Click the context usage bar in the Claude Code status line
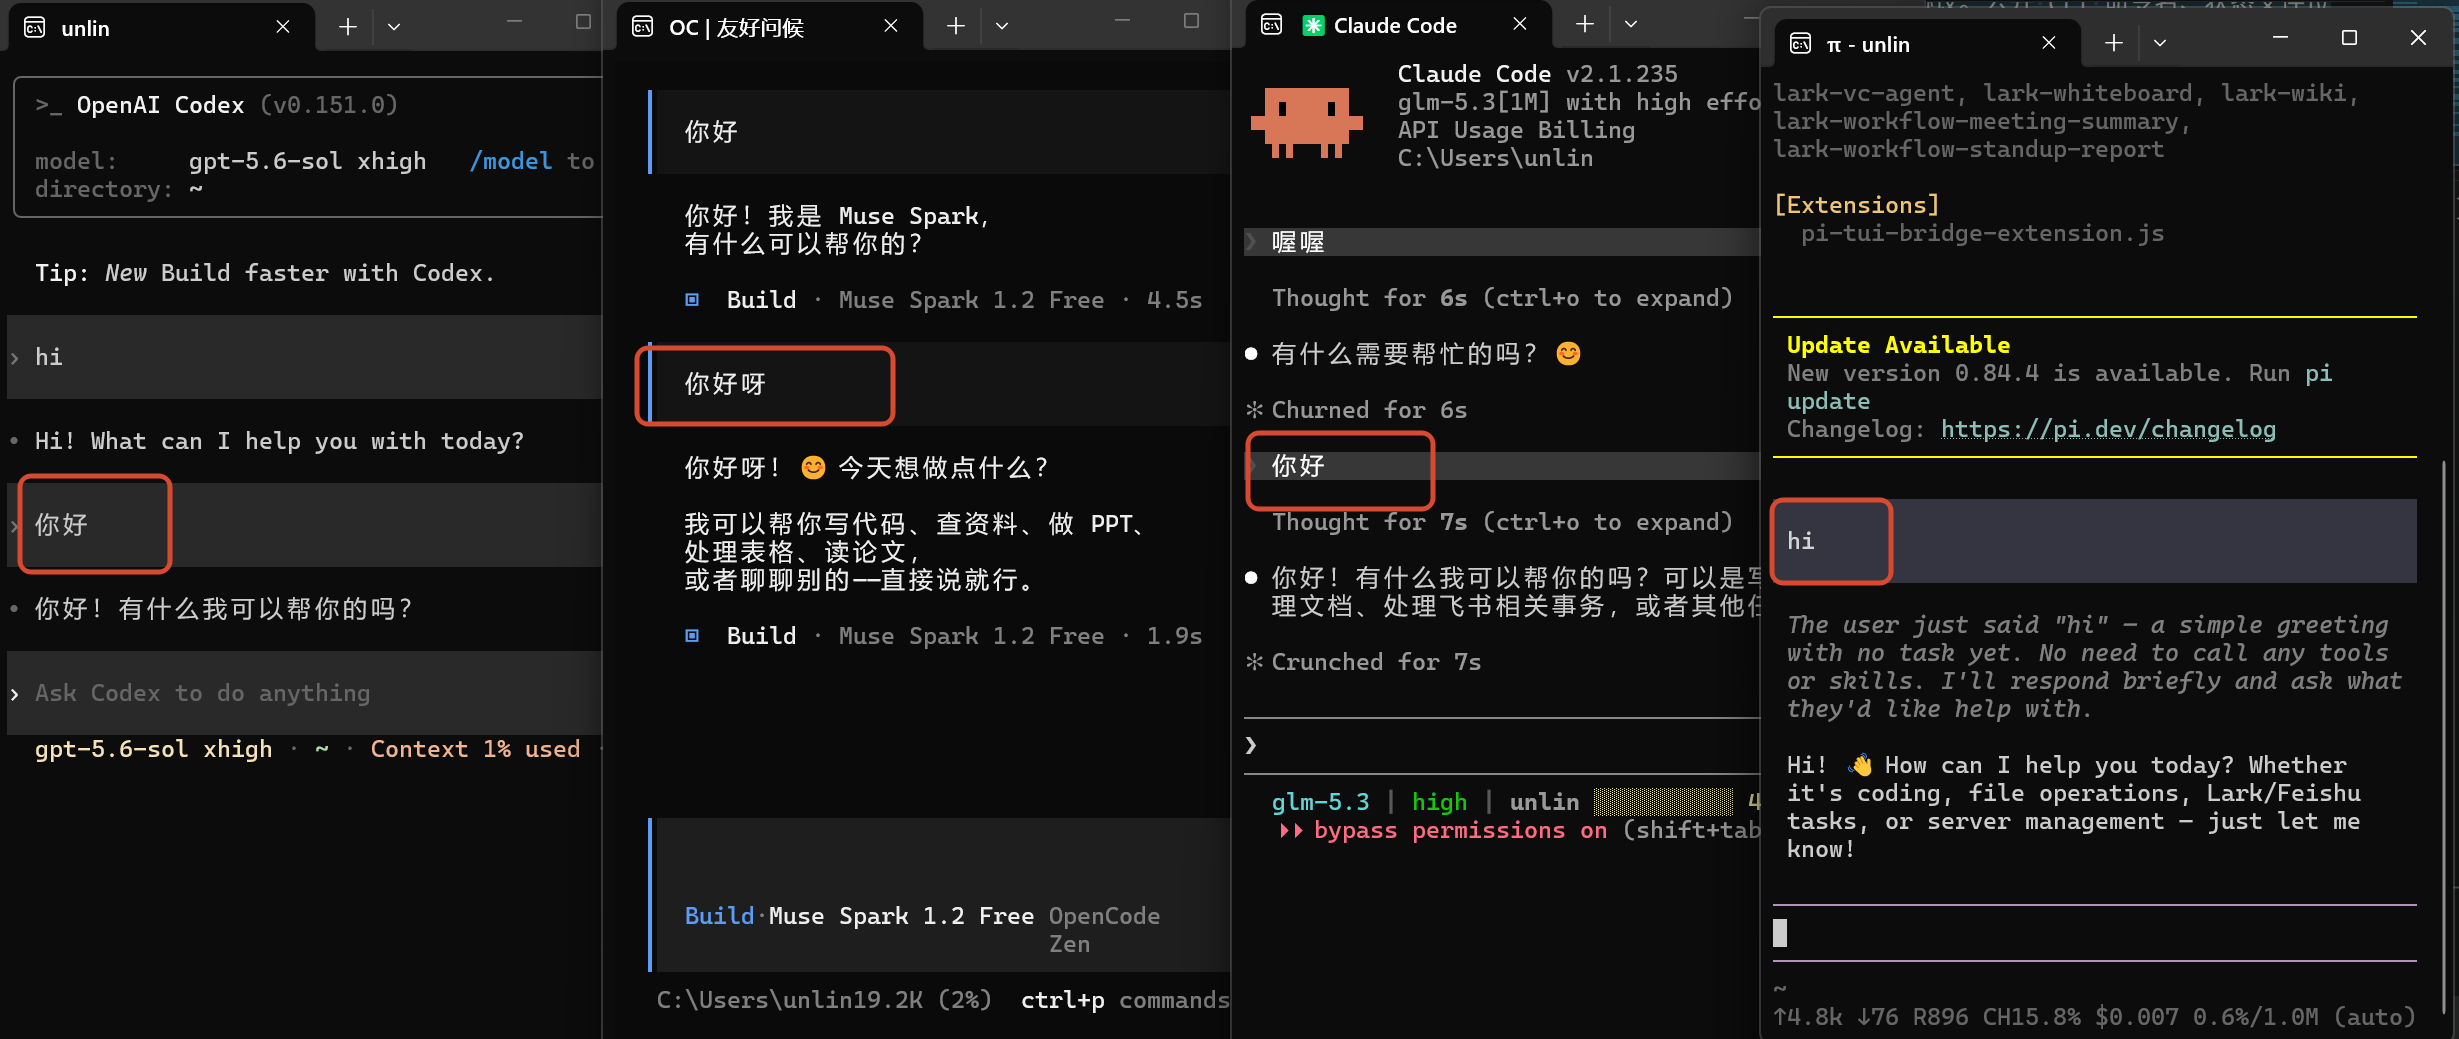 pos(1663,802)
